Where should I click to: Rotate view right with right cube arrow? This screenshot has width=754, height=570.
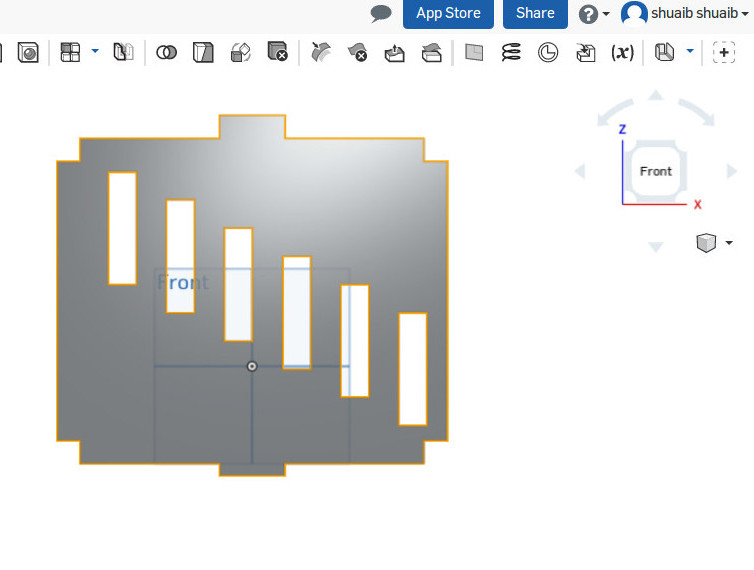(x=732, y=171)
